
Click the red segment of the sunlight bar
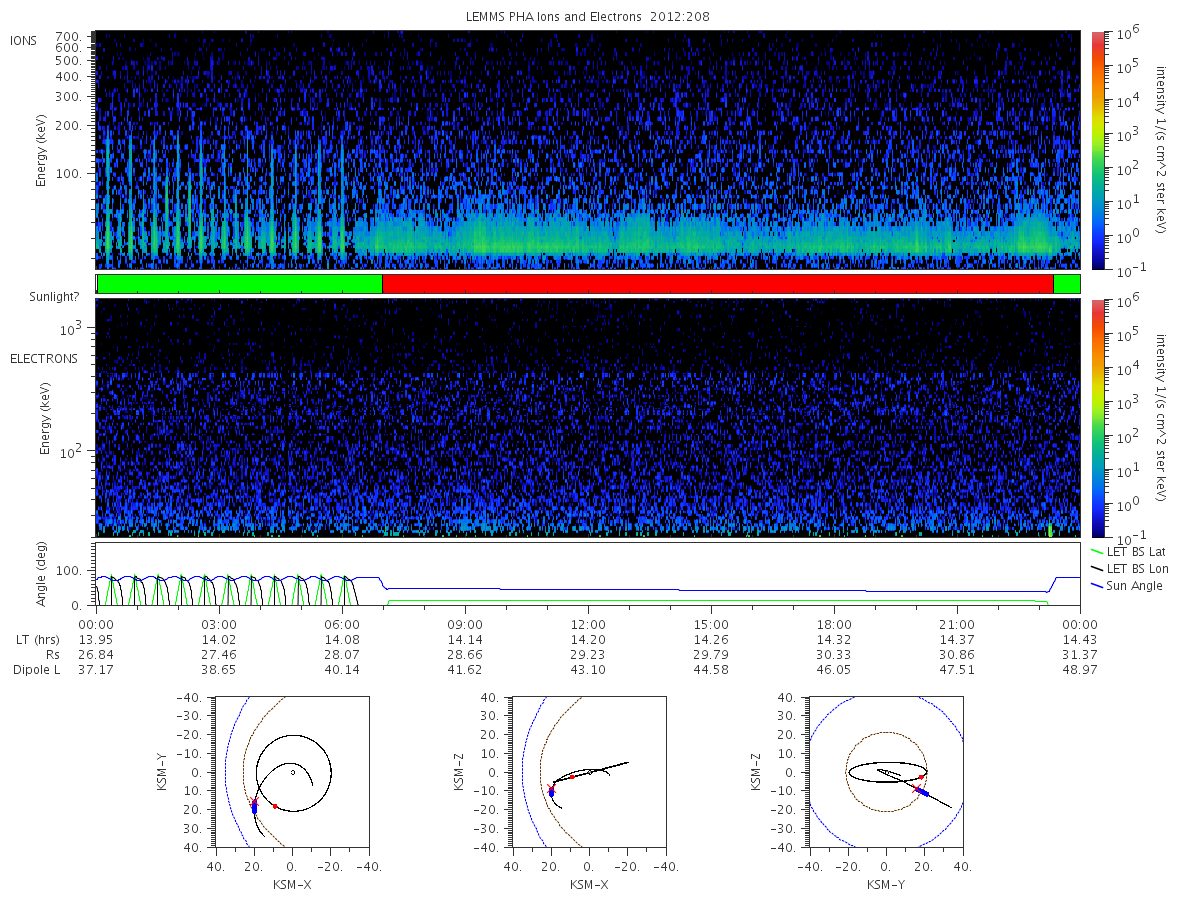coord(718,284)
